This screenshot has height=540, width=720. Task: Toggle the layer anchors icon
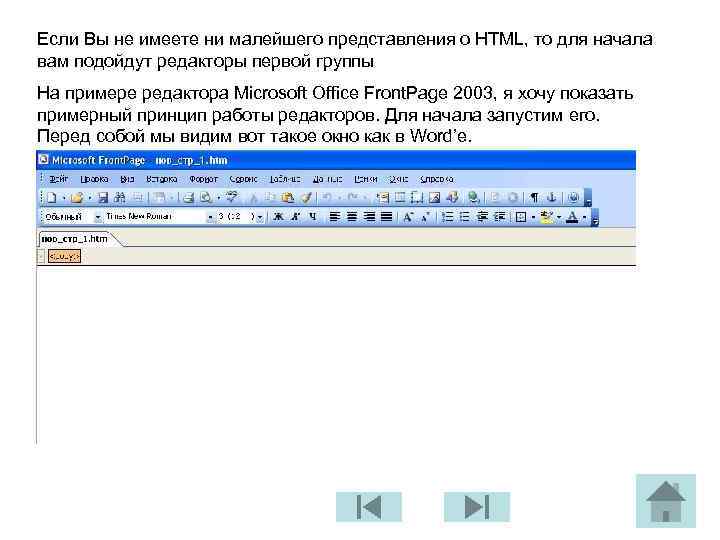[552, 198]
